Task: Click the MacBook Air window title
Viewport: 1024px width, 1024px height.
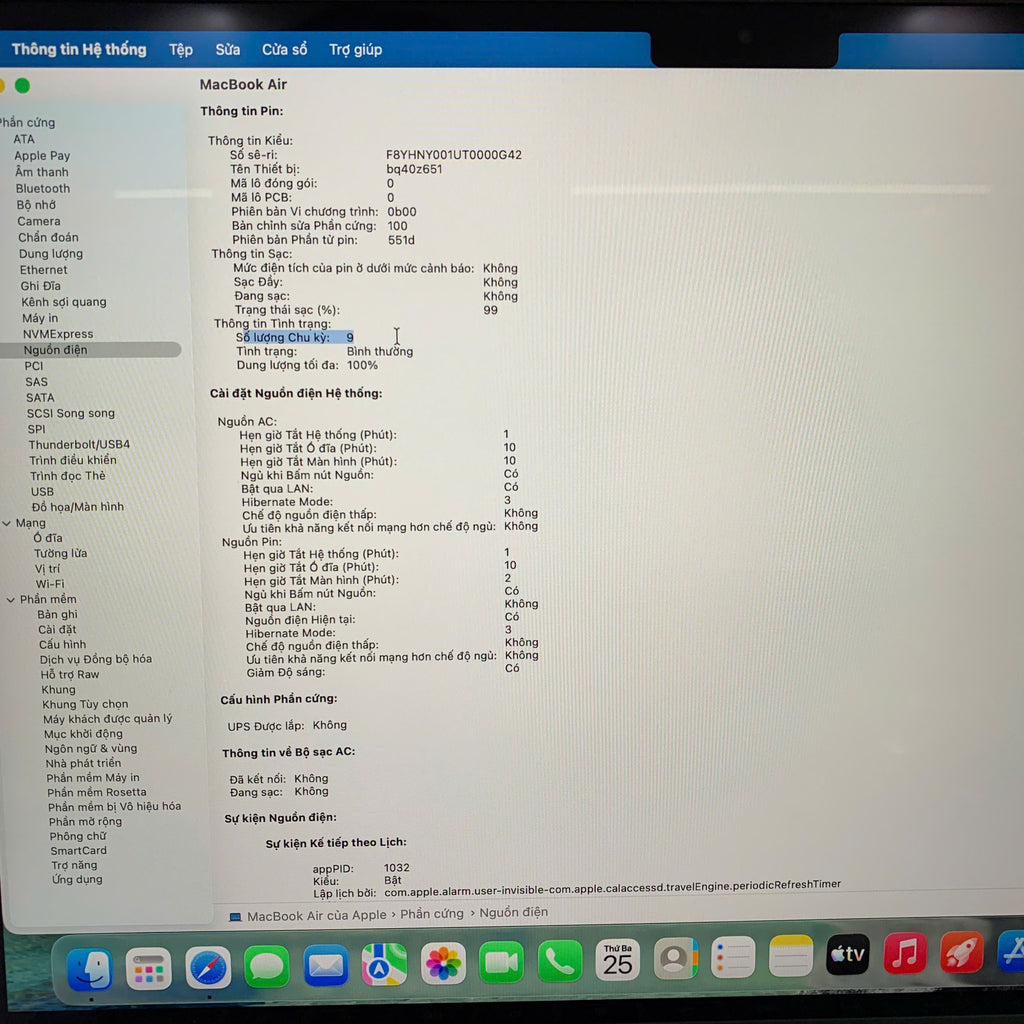Action: point(243,84)
